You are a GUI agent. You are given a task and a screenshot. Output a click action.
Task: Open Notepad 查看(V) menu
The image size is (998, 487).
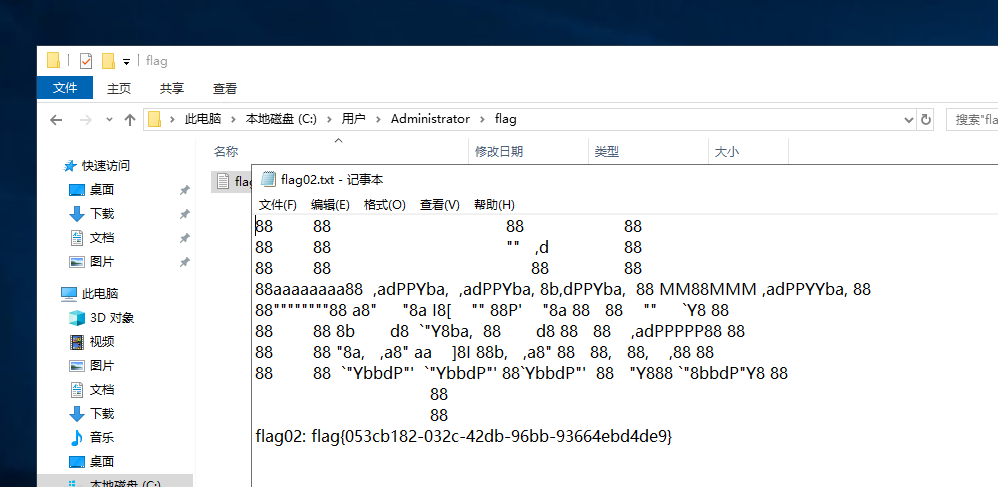(x=440, y=204)
